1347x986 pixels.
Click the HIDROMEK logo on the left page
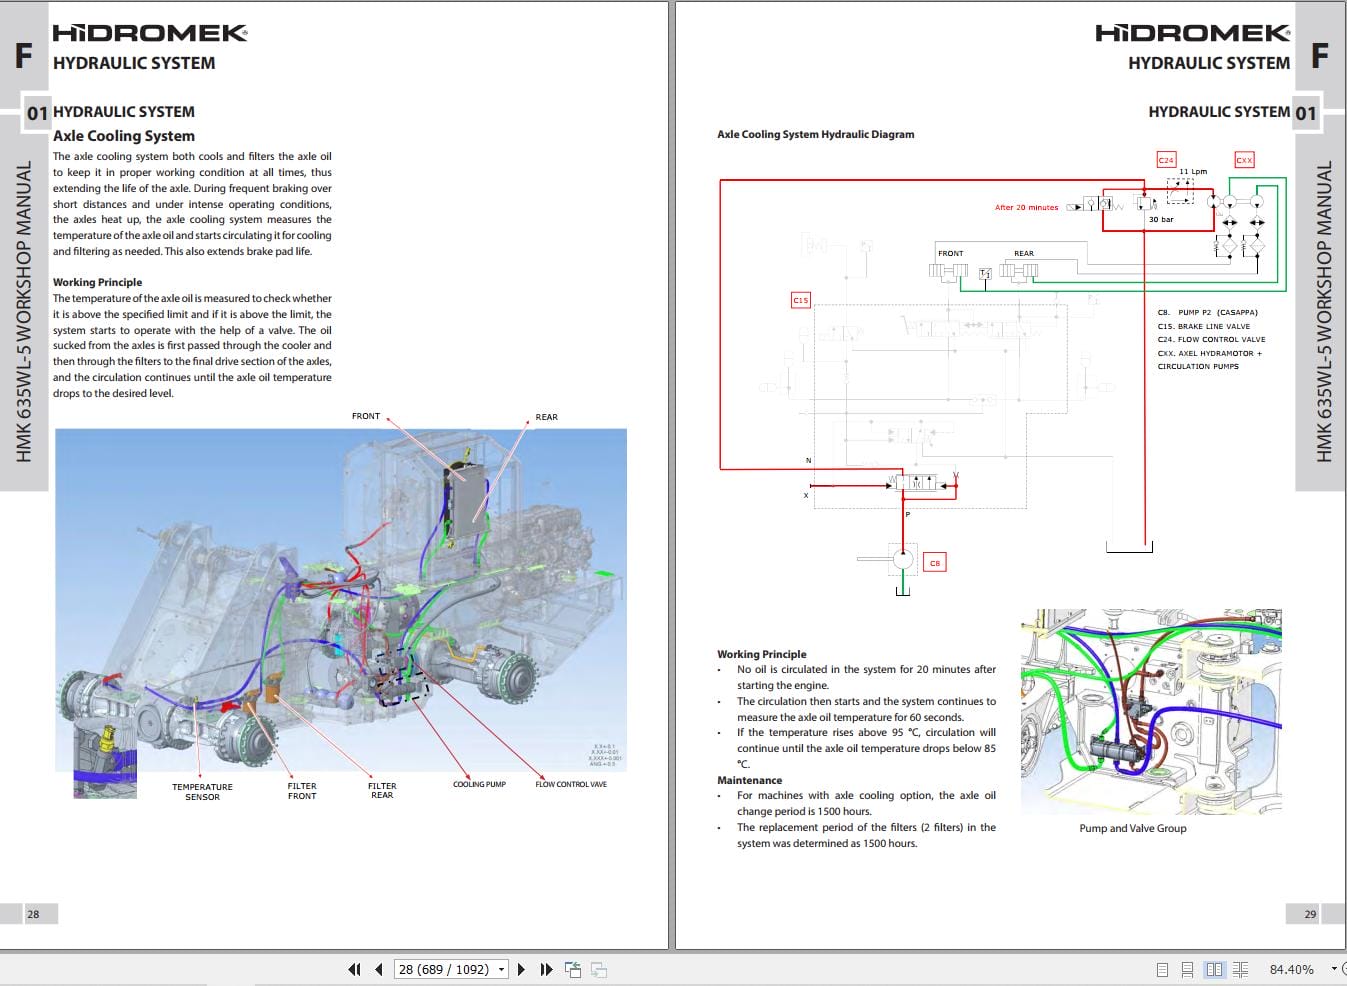(150, 33)
